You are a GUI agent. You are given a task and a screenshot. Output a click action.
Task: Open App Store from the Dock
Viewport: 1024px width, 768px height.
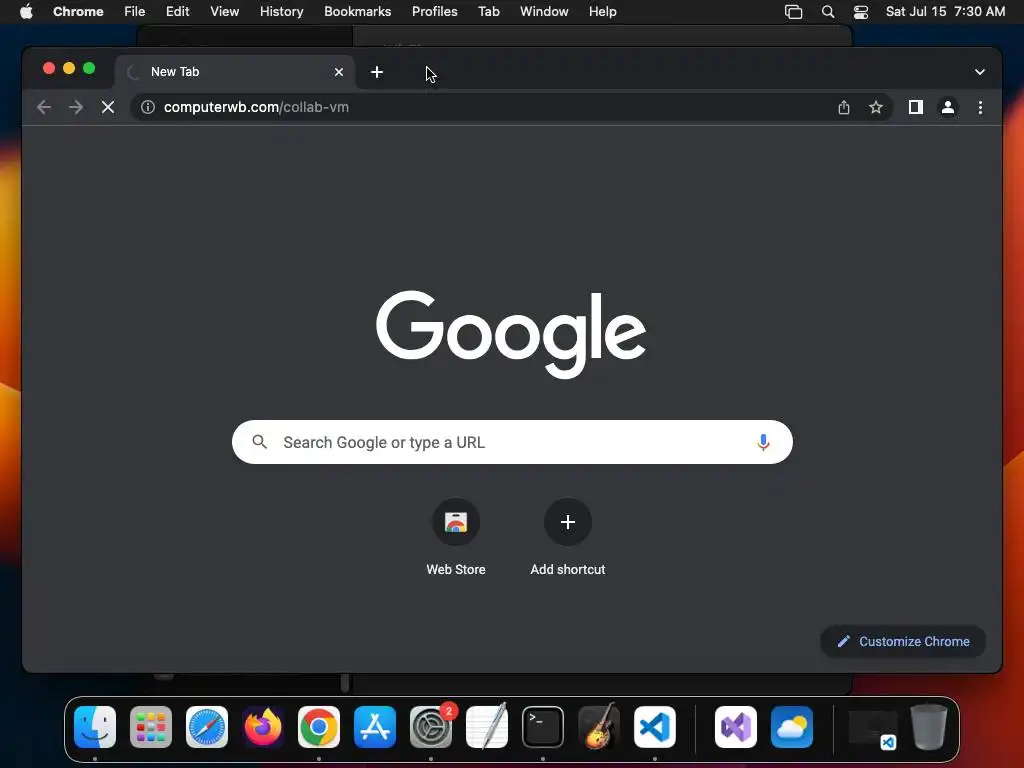pyautogui.click(x=375, y=727)
